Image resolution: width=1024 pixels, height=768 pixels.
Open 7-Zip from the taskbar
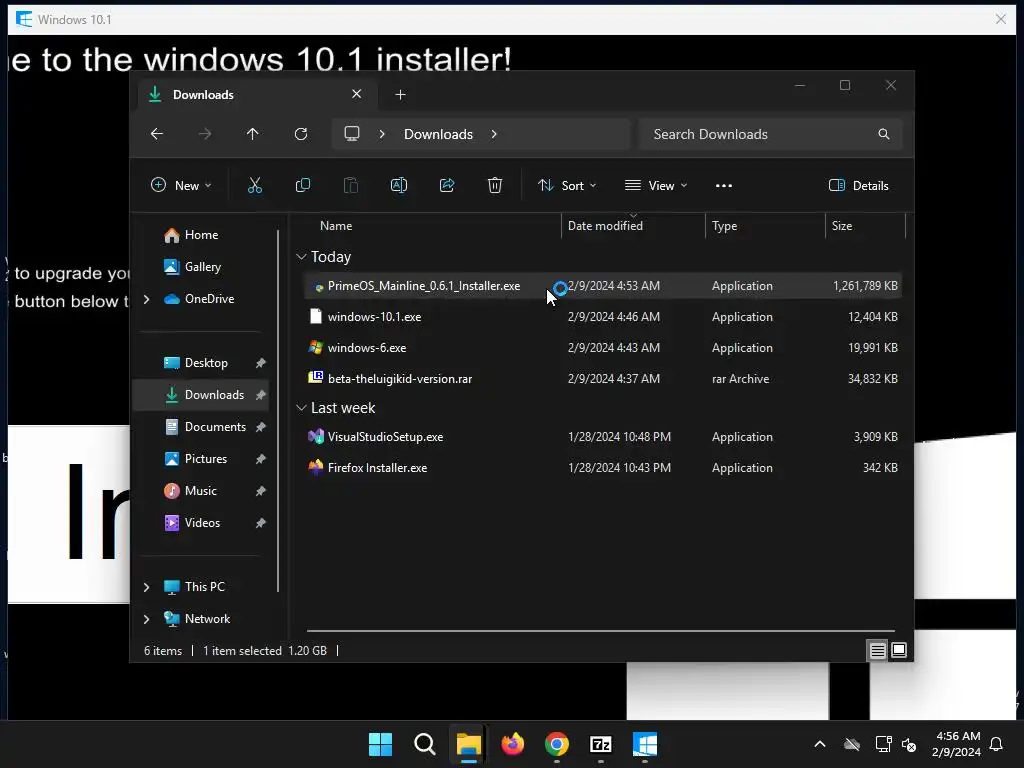601,744
